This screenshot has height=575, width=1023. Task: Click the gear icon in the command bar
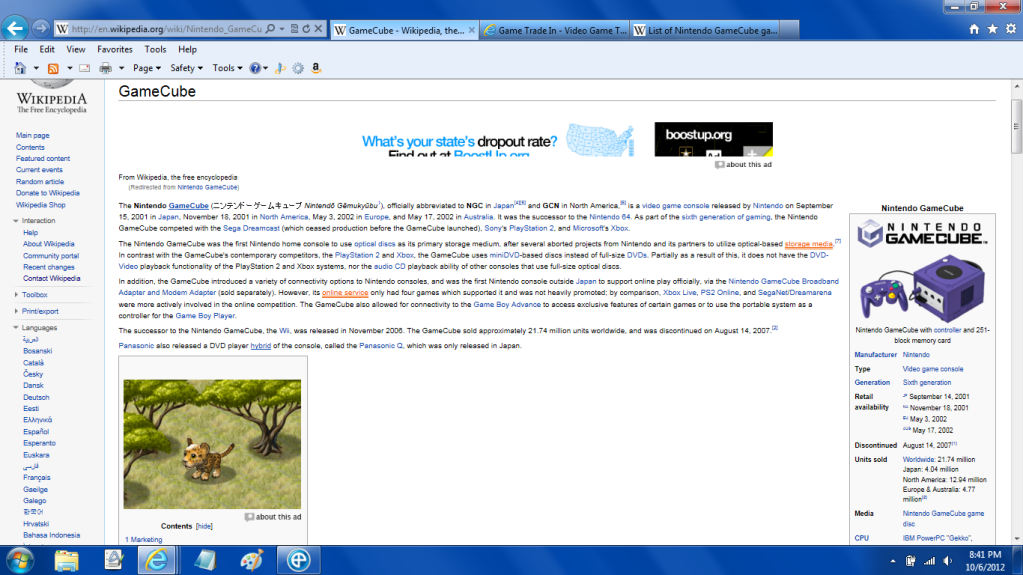[x=298, y=68]
